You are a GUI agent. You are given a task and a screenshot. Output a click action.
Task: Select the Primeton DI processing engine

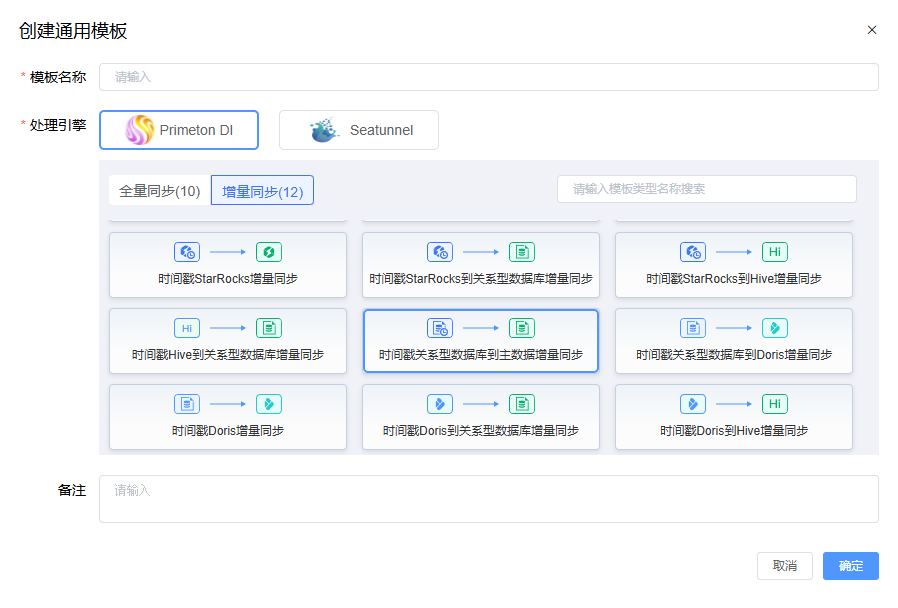point(178,129)
